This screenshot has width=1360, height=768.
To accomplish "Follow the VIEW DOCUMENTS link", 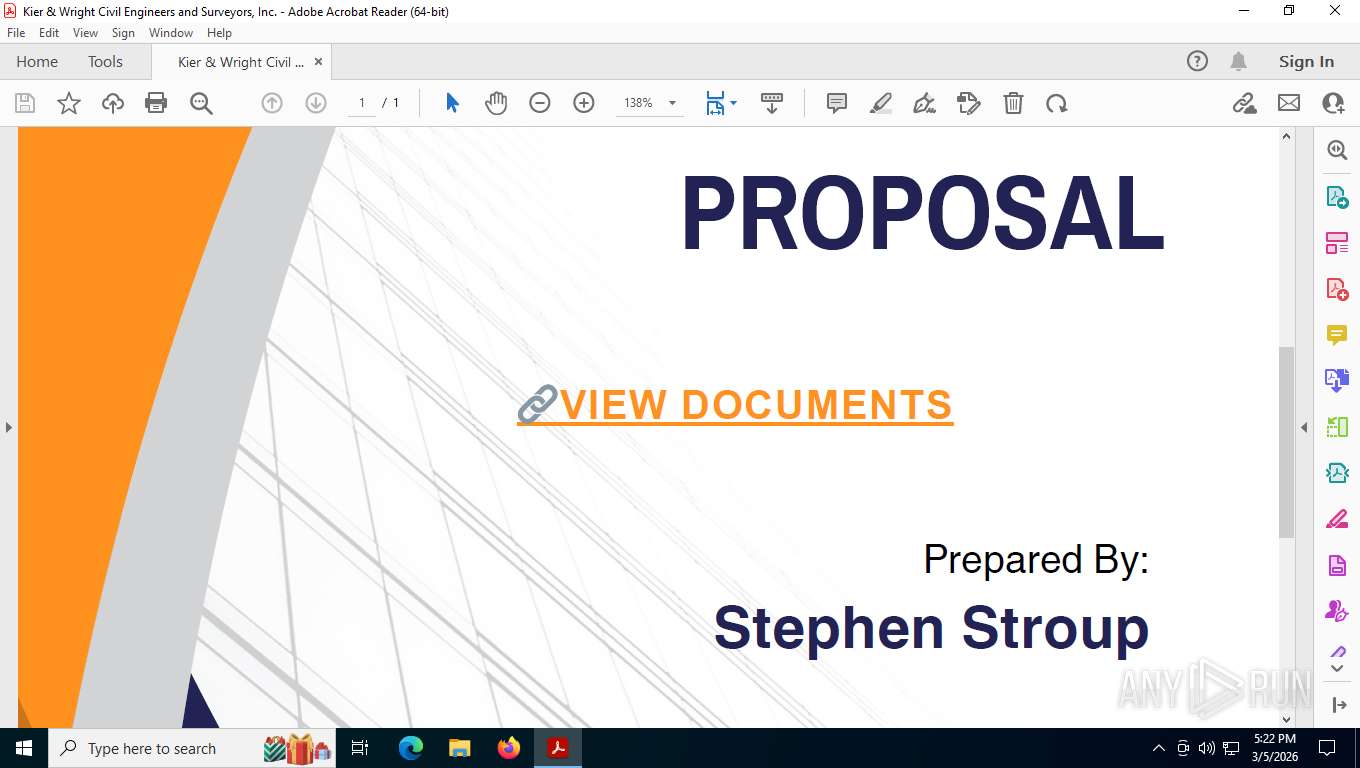I will pos(735,405).
